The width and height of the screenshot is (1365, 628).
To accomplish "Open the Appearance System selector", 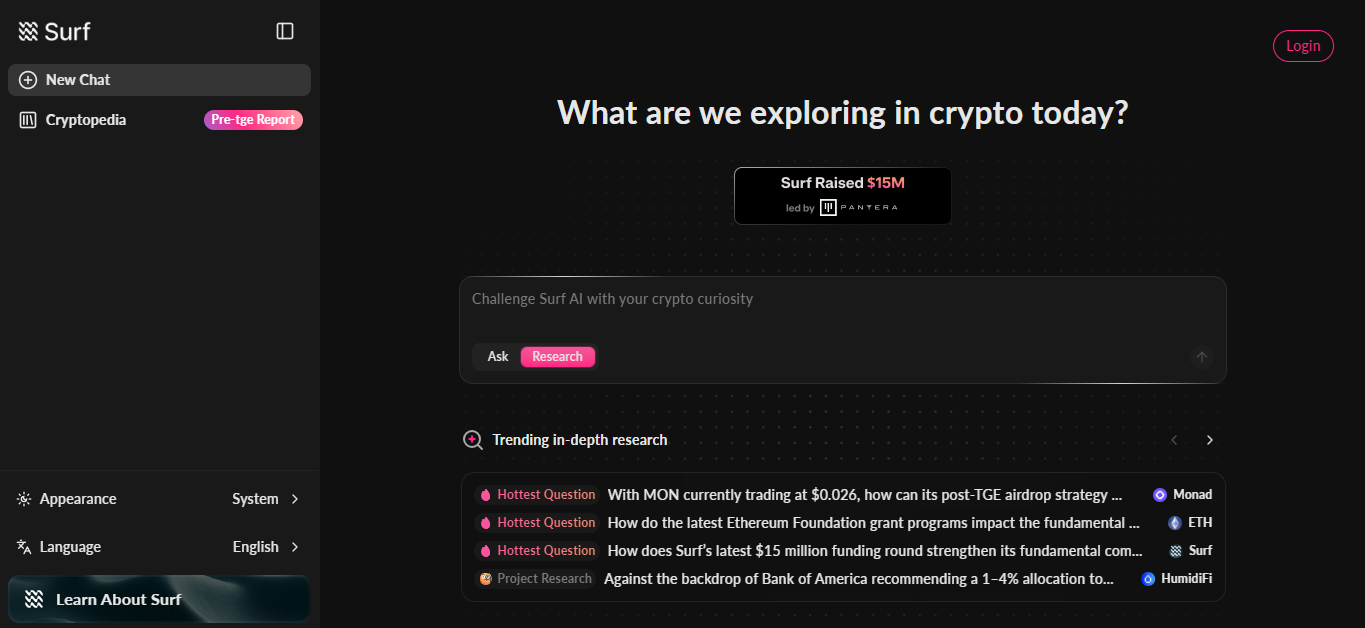I will click(265, 499).
